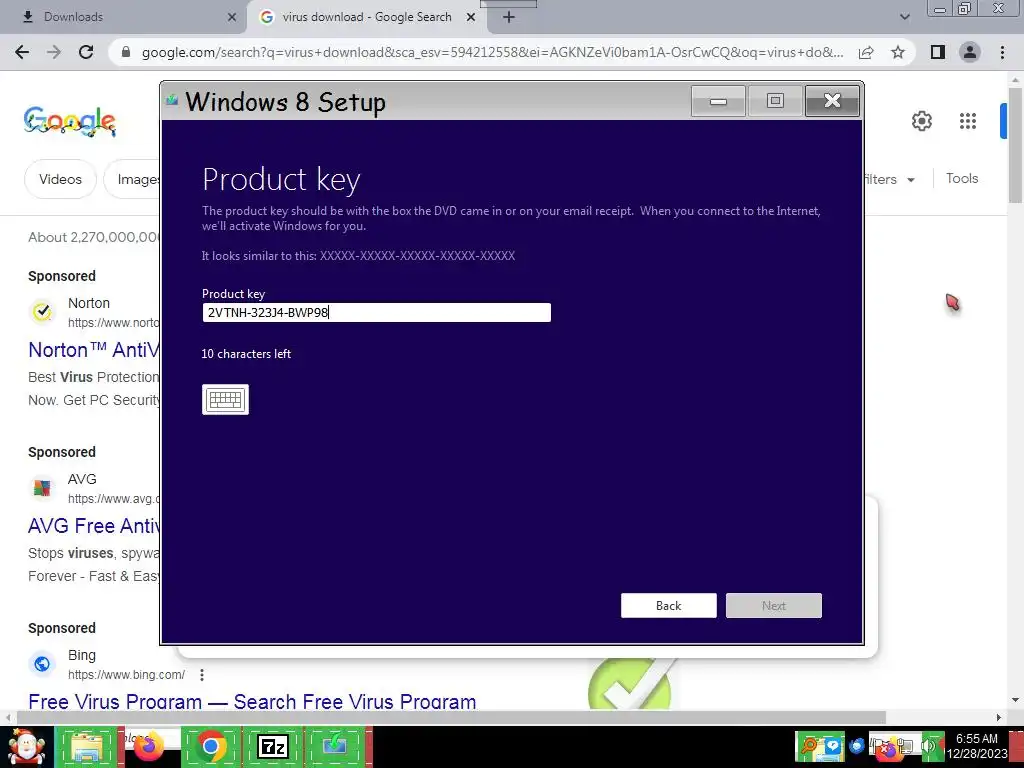This screenshot has height=768, width=1024.
Task: Share this page from address bar
Action: pos(866,52)
